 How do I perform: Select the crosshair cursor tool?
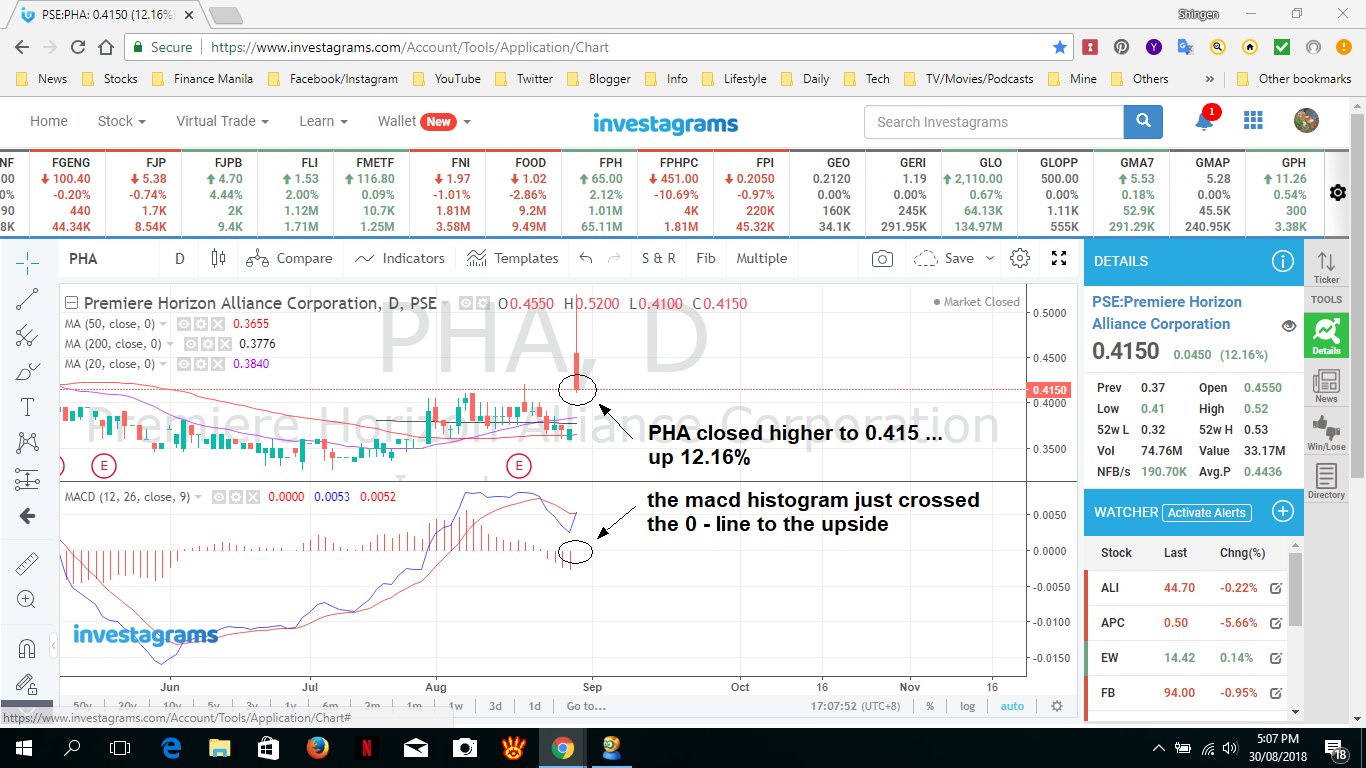[x=27, y=262]
